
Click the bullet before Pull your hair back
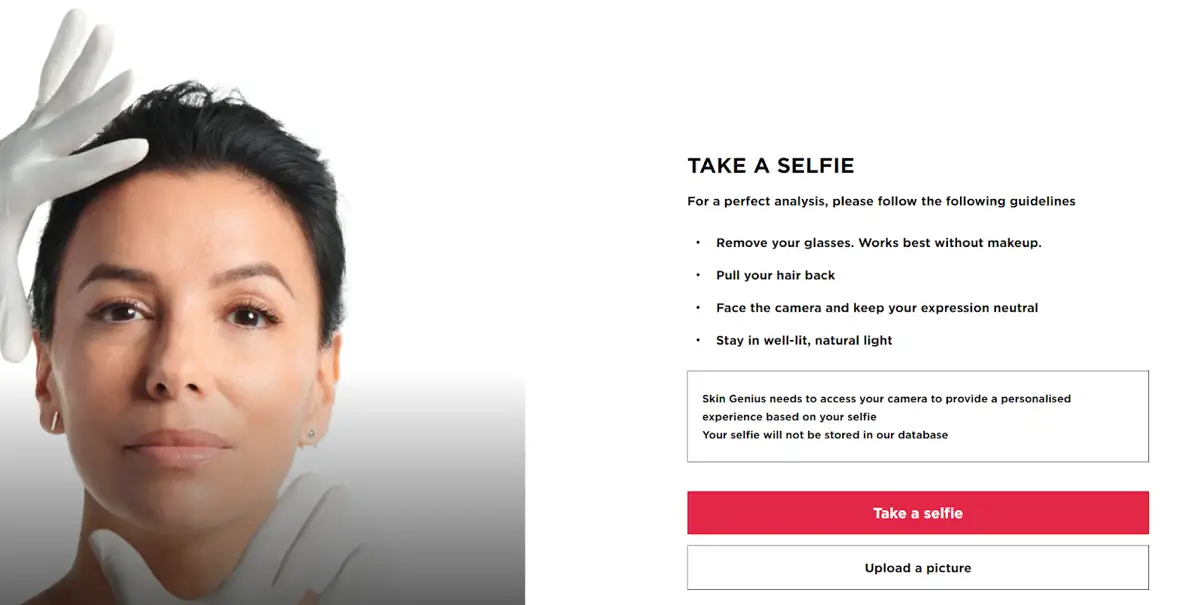pyautogui.click(x=698, y=275)
